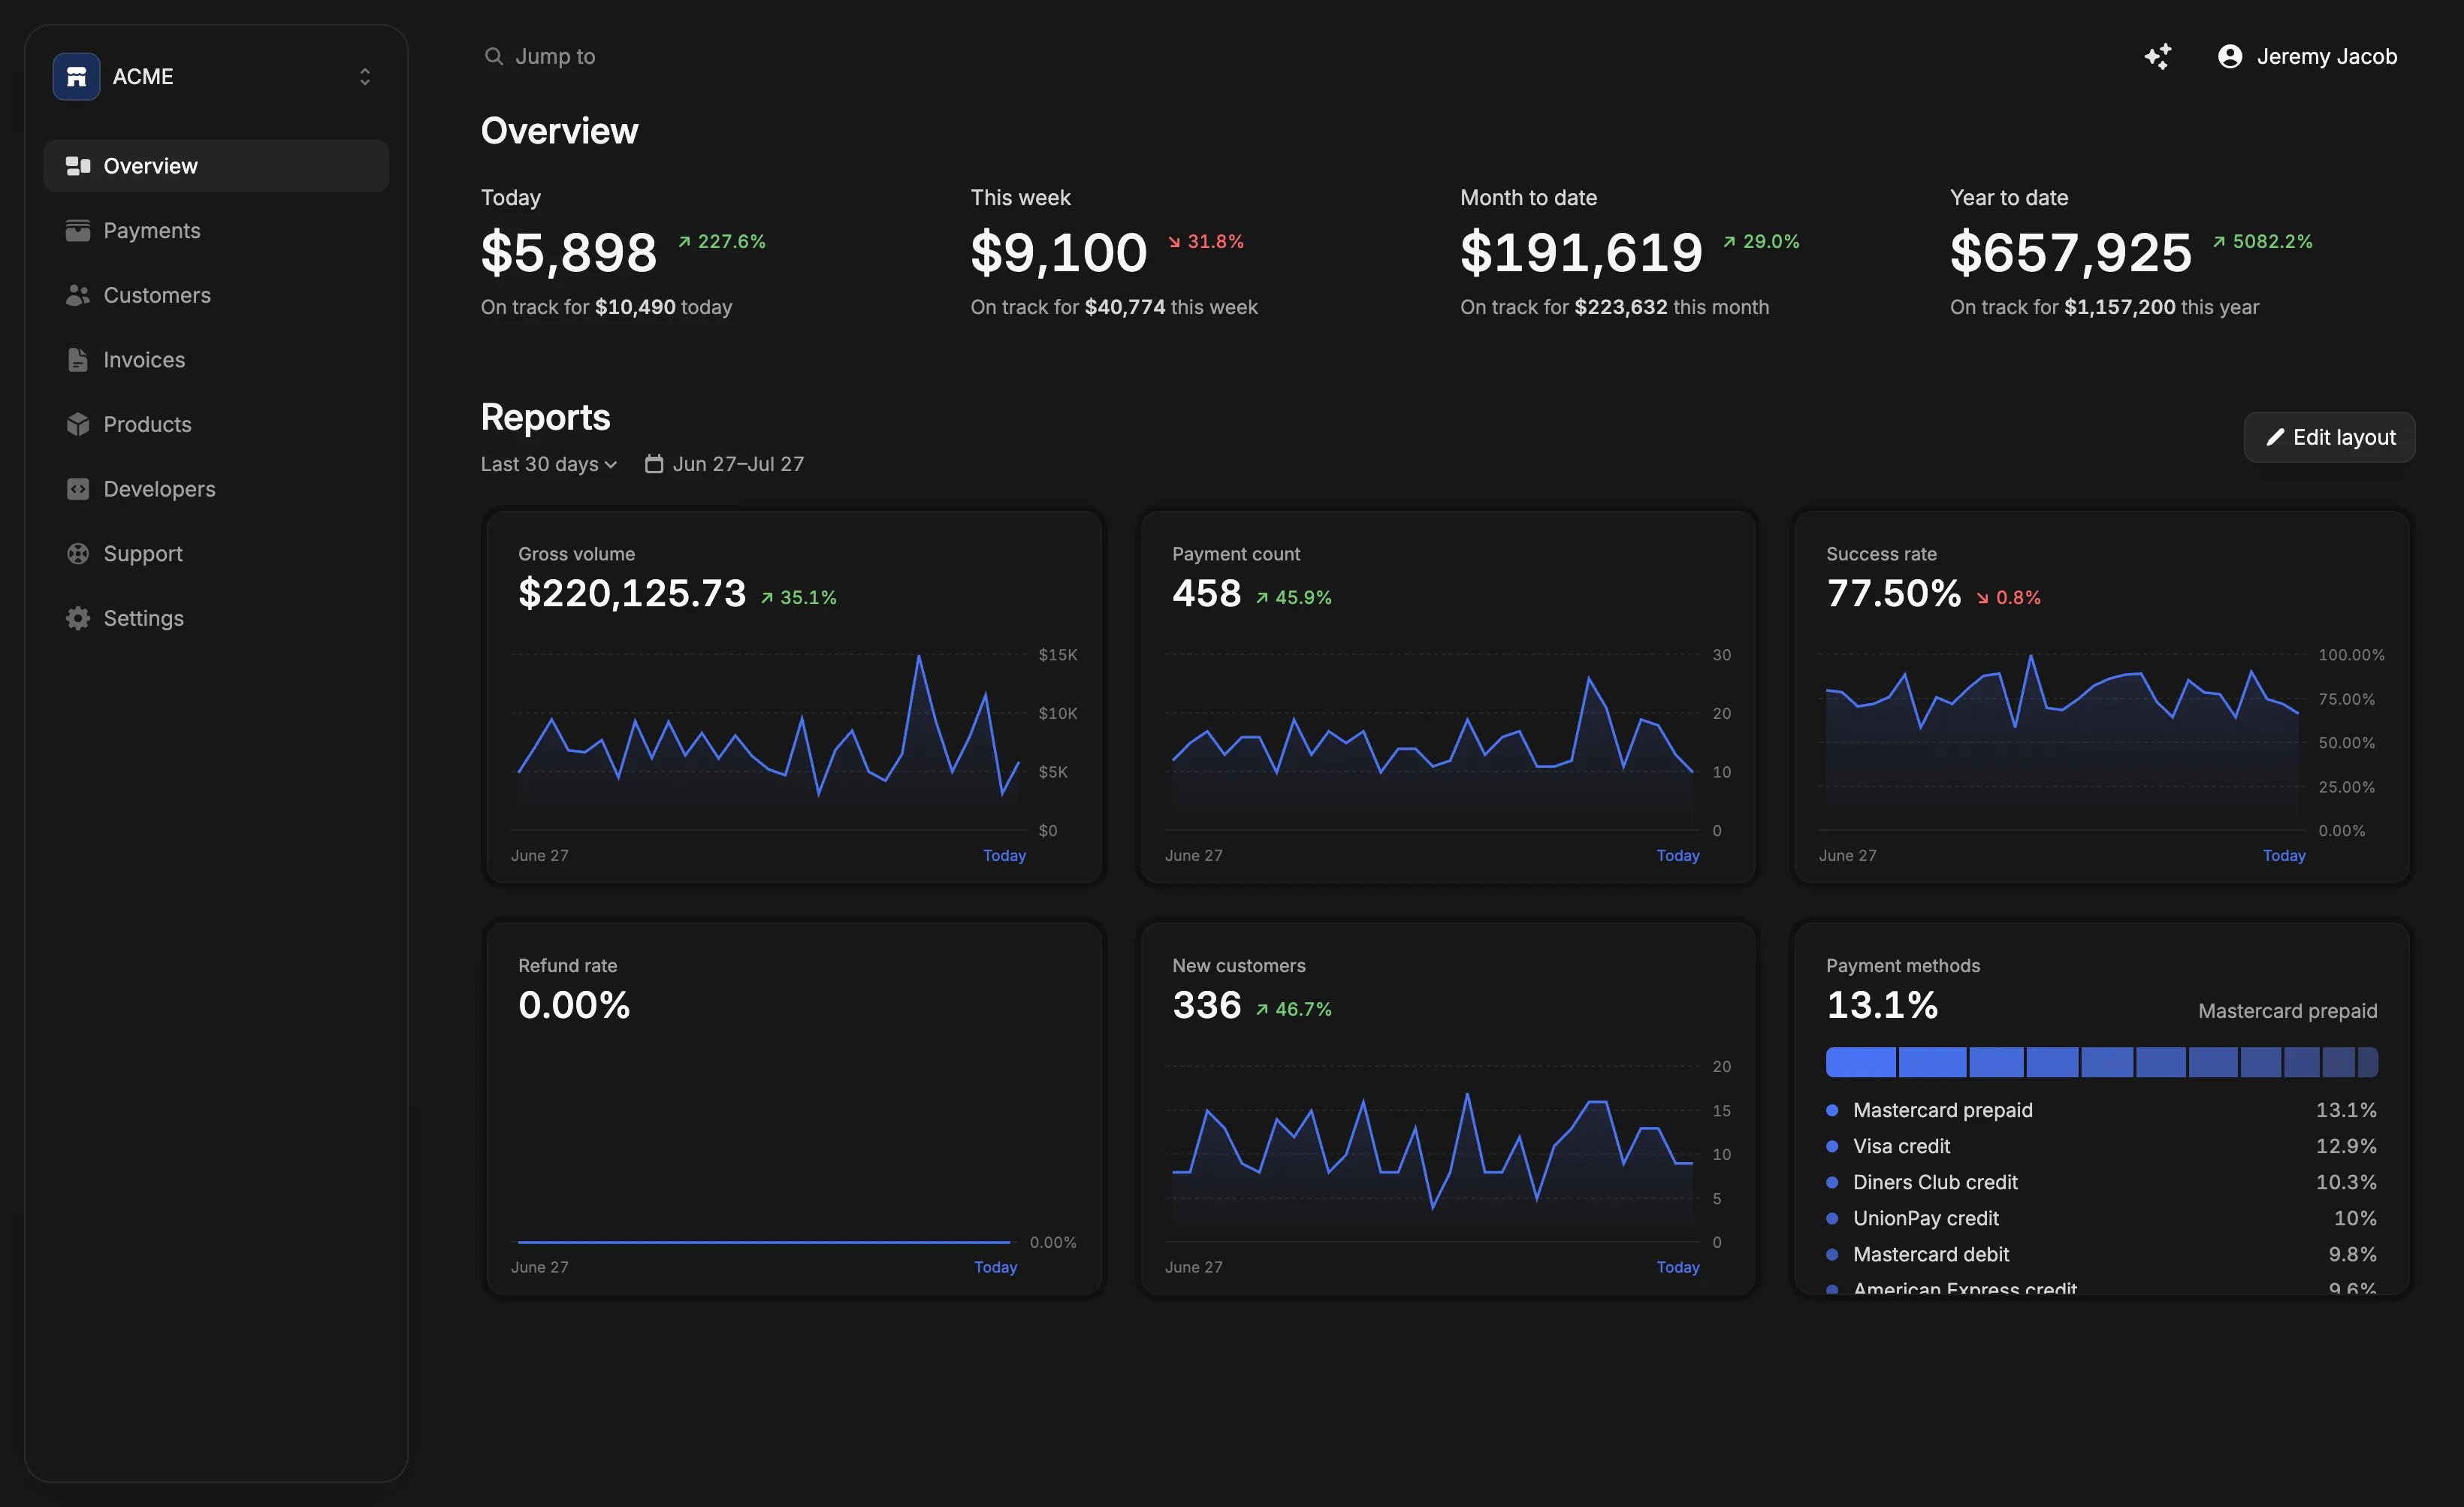Click the New customers 336 value
Image resolution: width=2464 pixels, height=1507 pixels.
coord(1207,1005)
